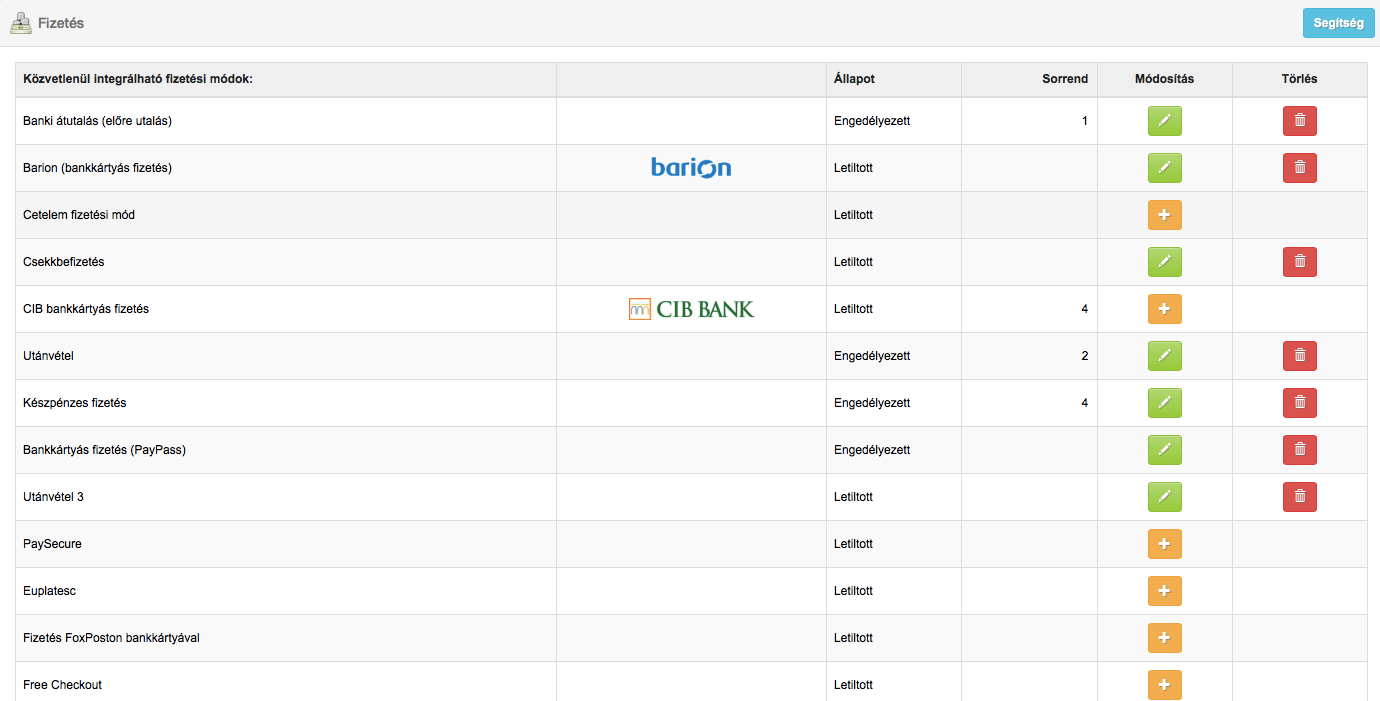Delete the Utánvétel 3 payment method
Image resolution: width=1380 pixels, height=701 pixels.
1299,497
